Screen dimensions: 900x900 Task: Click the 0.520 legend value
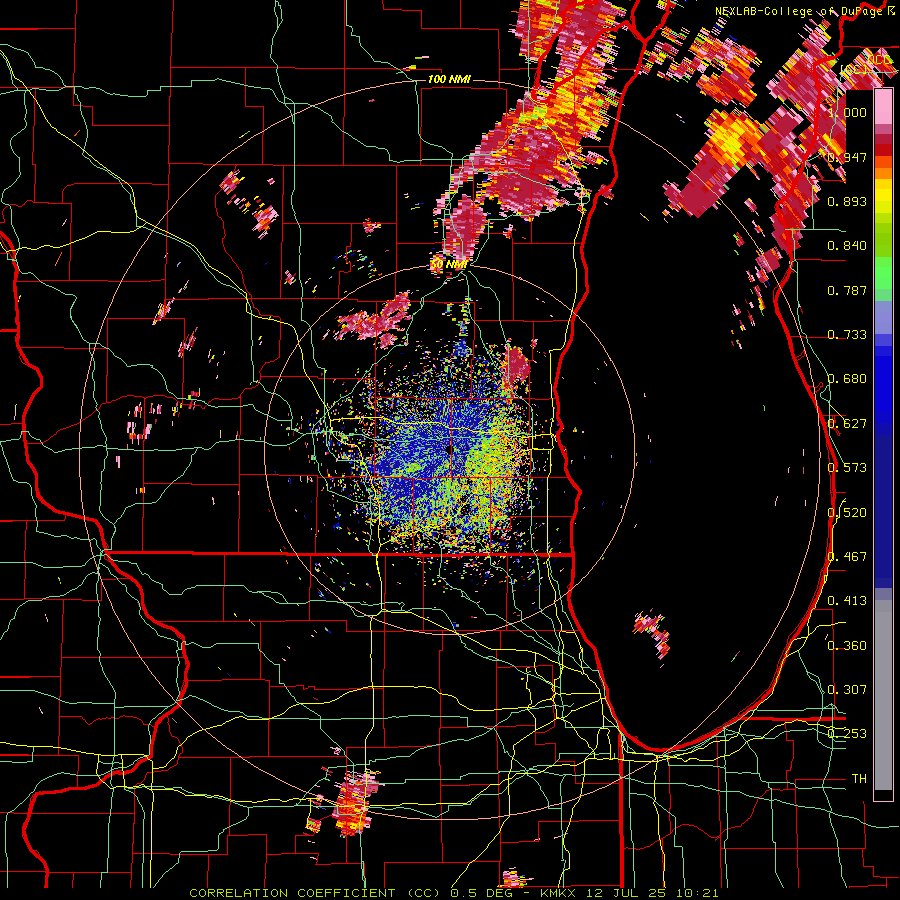[x=847, y=512]
